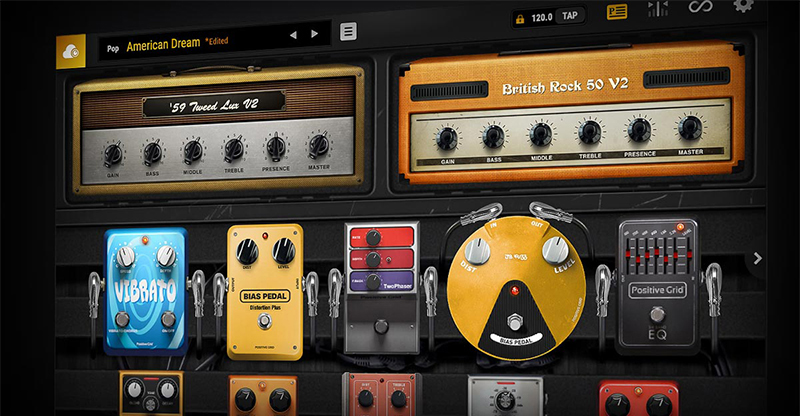Click the Level knob on round fuzz pedal
The height and width of the screenshot is (416, 800).
(555, 250)
